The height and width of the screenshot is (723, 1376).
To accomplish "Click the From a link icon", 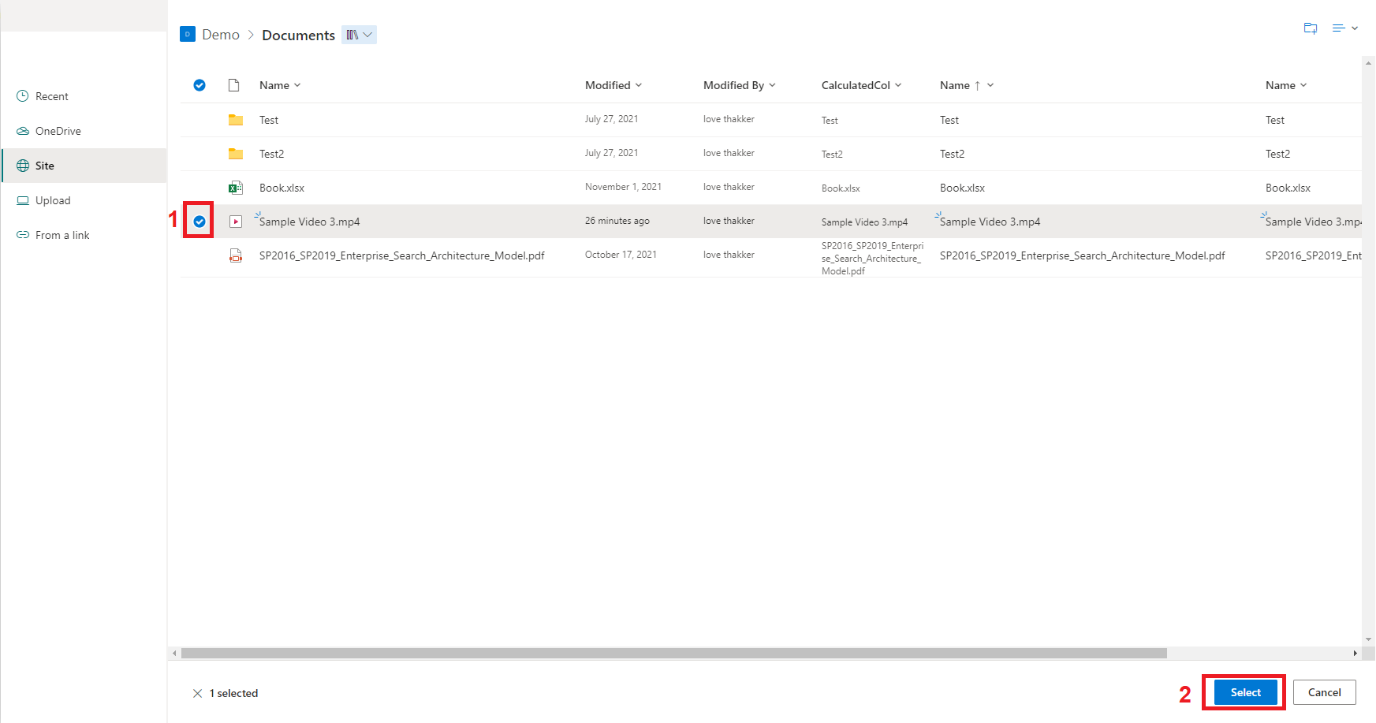I will click(x=22, y=234).
